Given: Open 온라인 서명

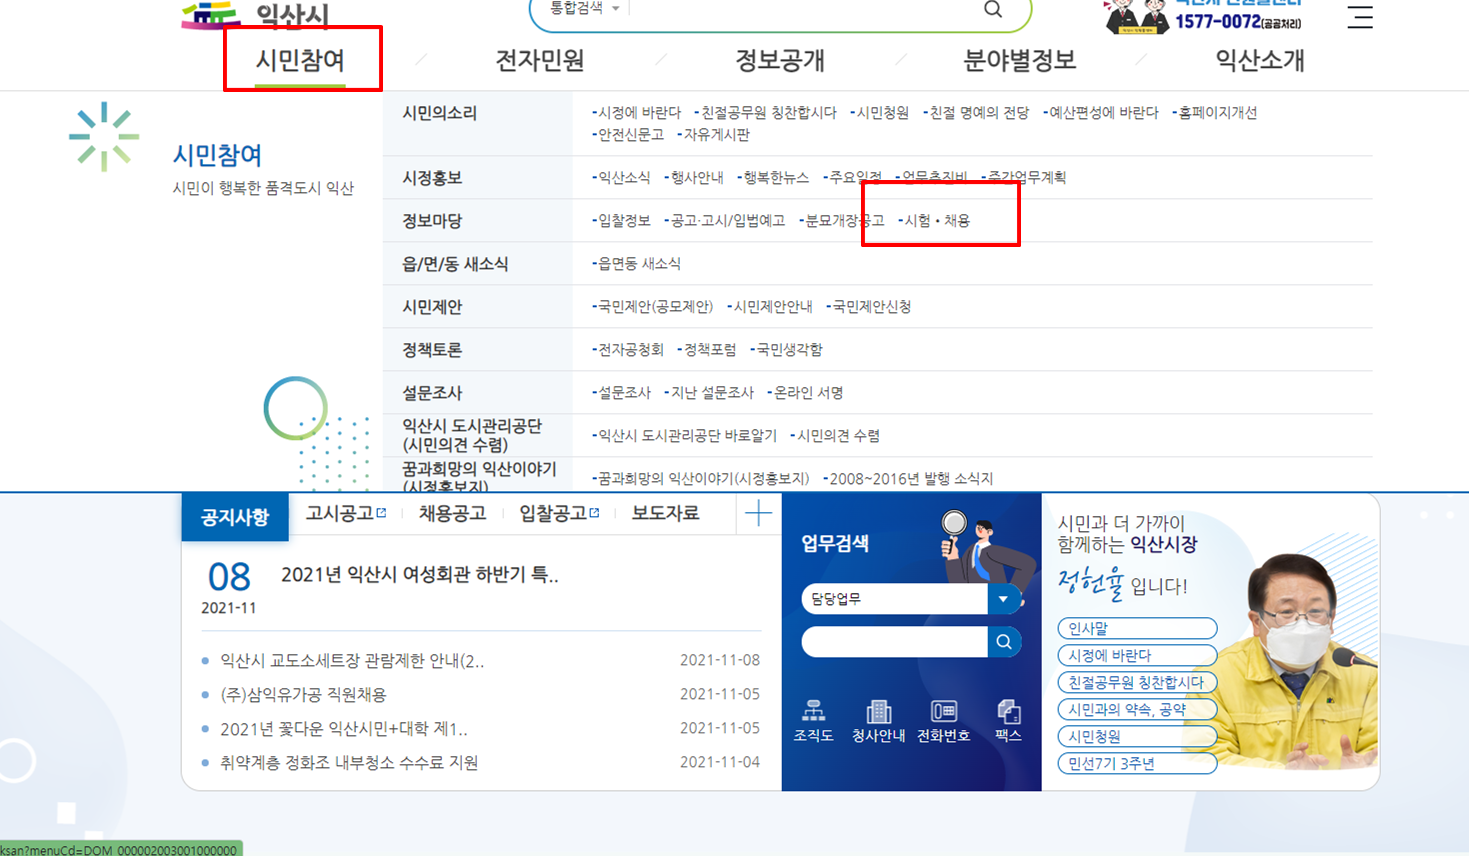Looking at the screenshot, I should tap(805, 393).
